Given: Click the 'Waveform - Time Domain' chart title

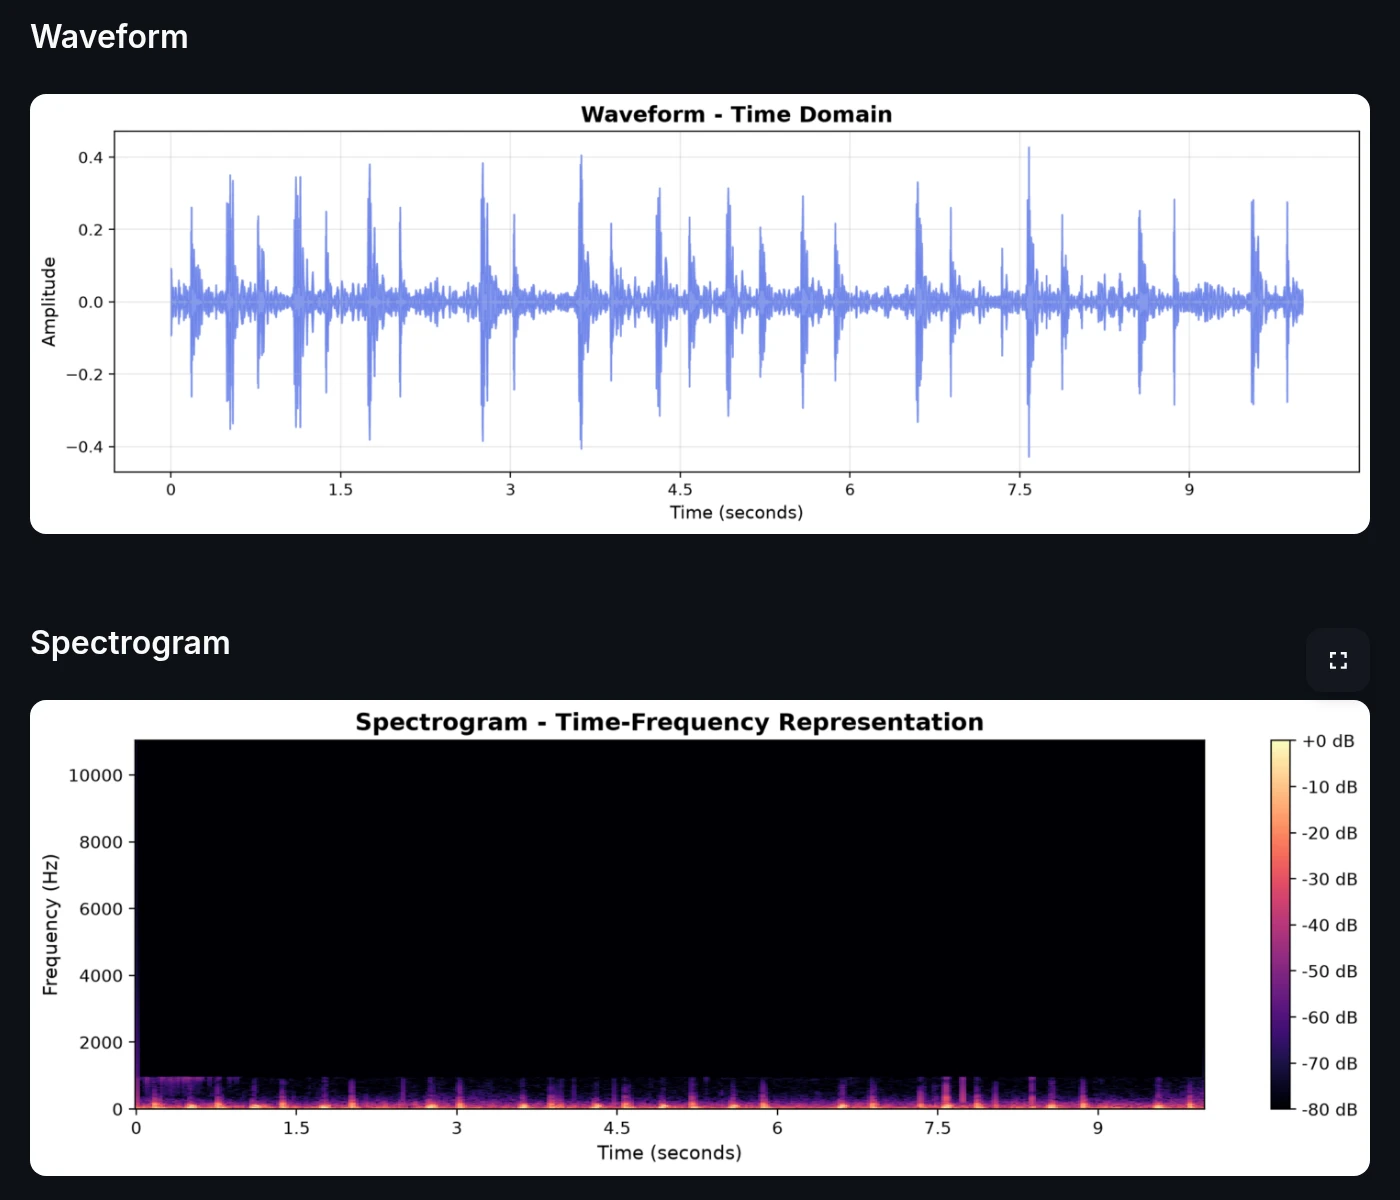Looking at the screenshot, I should (x=736, y=114).
